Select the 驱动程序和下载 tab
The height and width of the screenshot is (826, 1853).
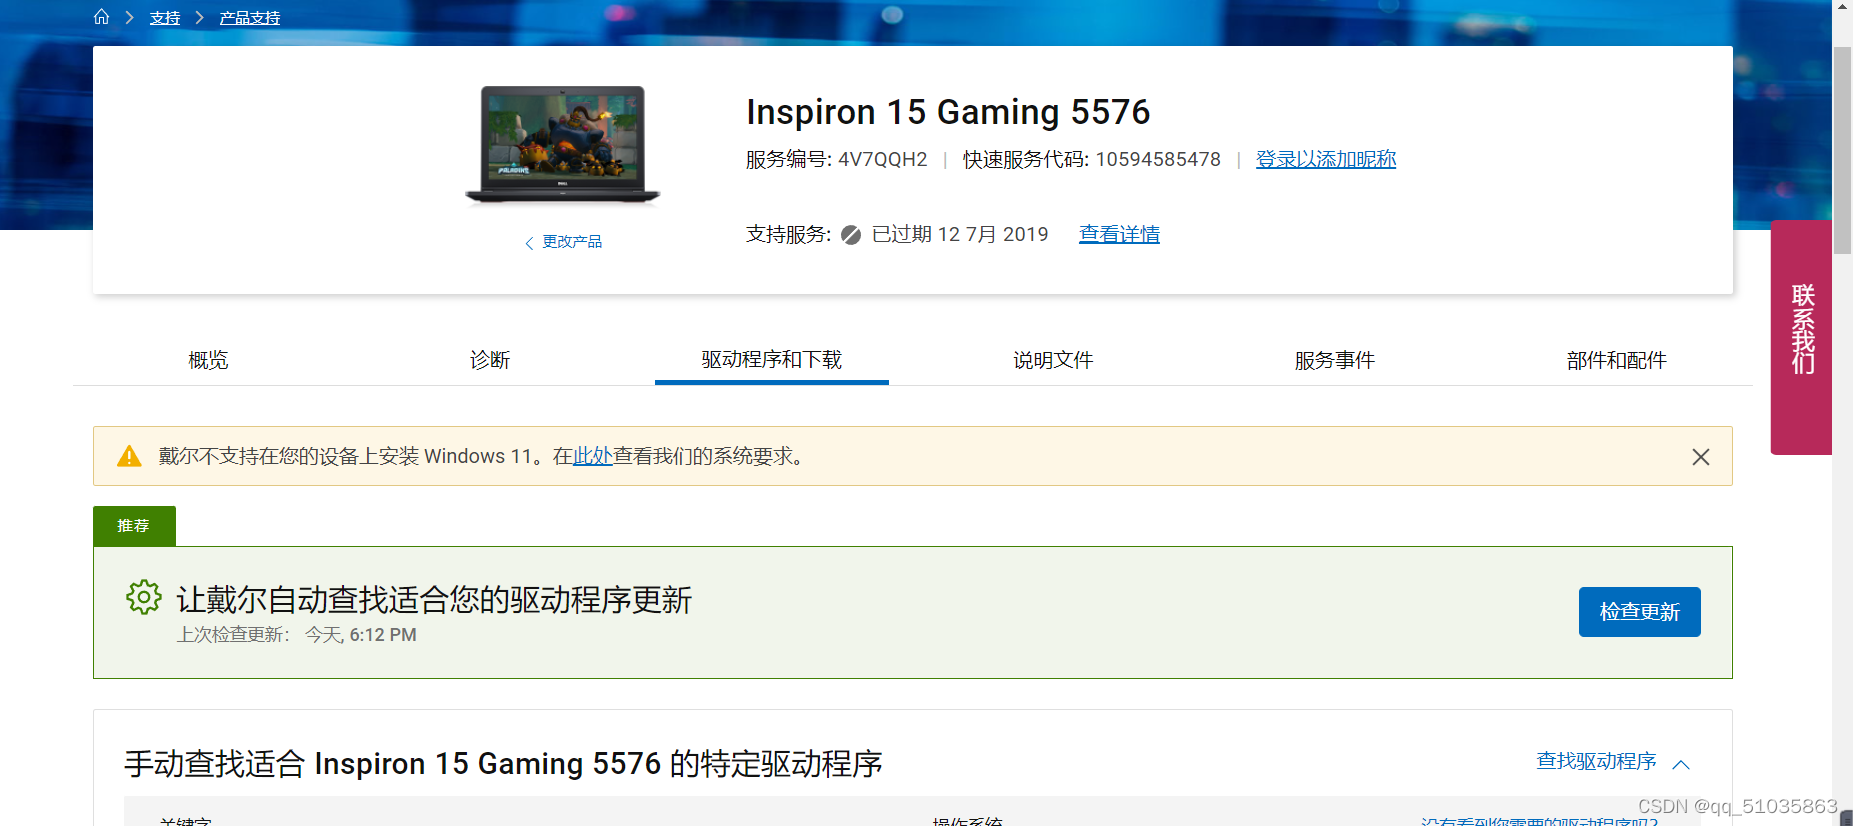(x=772, y=360)
